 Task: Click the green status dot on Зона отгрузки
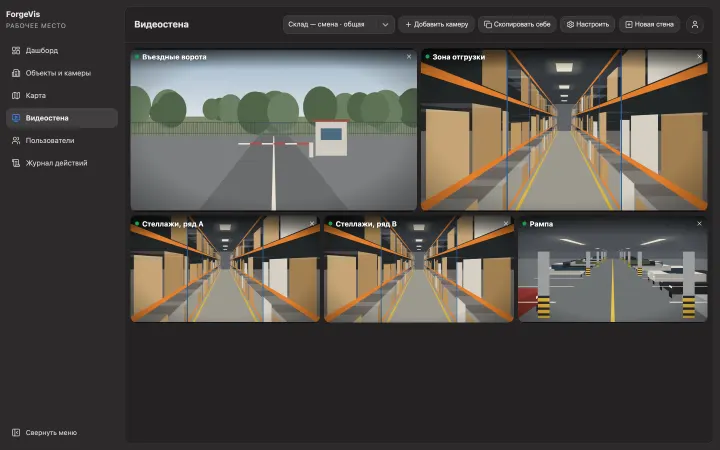(427, 56)
